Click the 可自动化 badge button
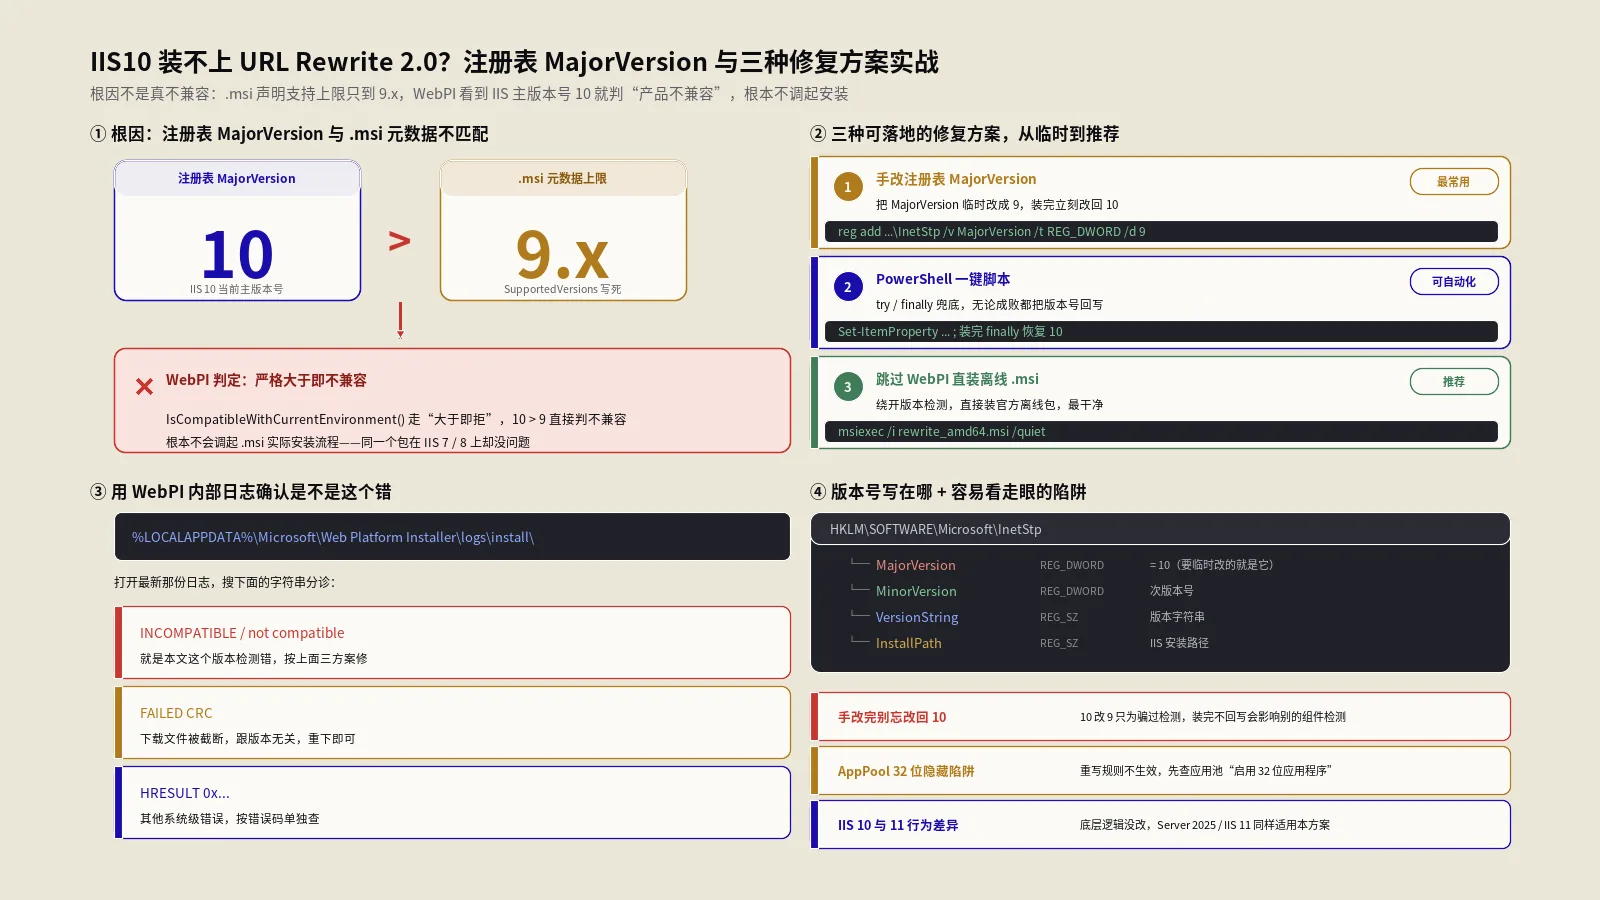The height and width of the screenshot is (900, 1600). [1454, 282]
